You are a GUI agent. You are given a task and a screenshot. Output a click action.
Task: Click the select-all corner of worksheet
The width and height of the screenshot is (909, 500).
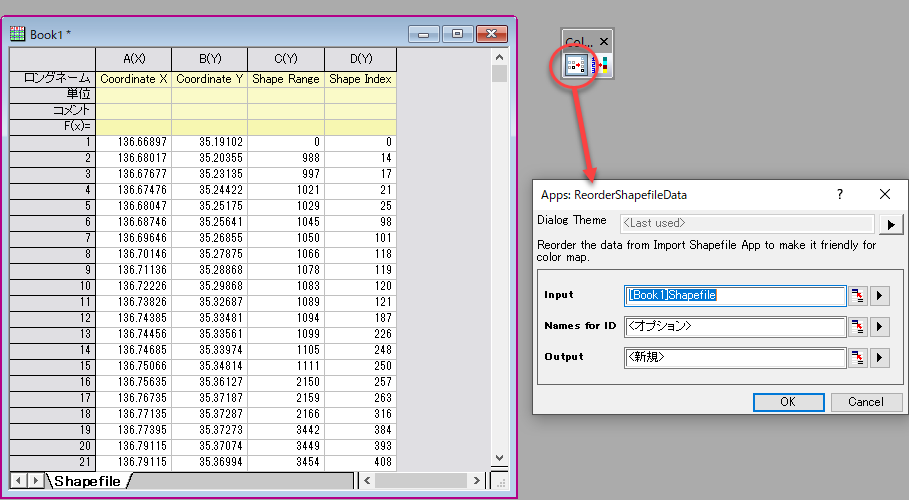pos(53,59)
